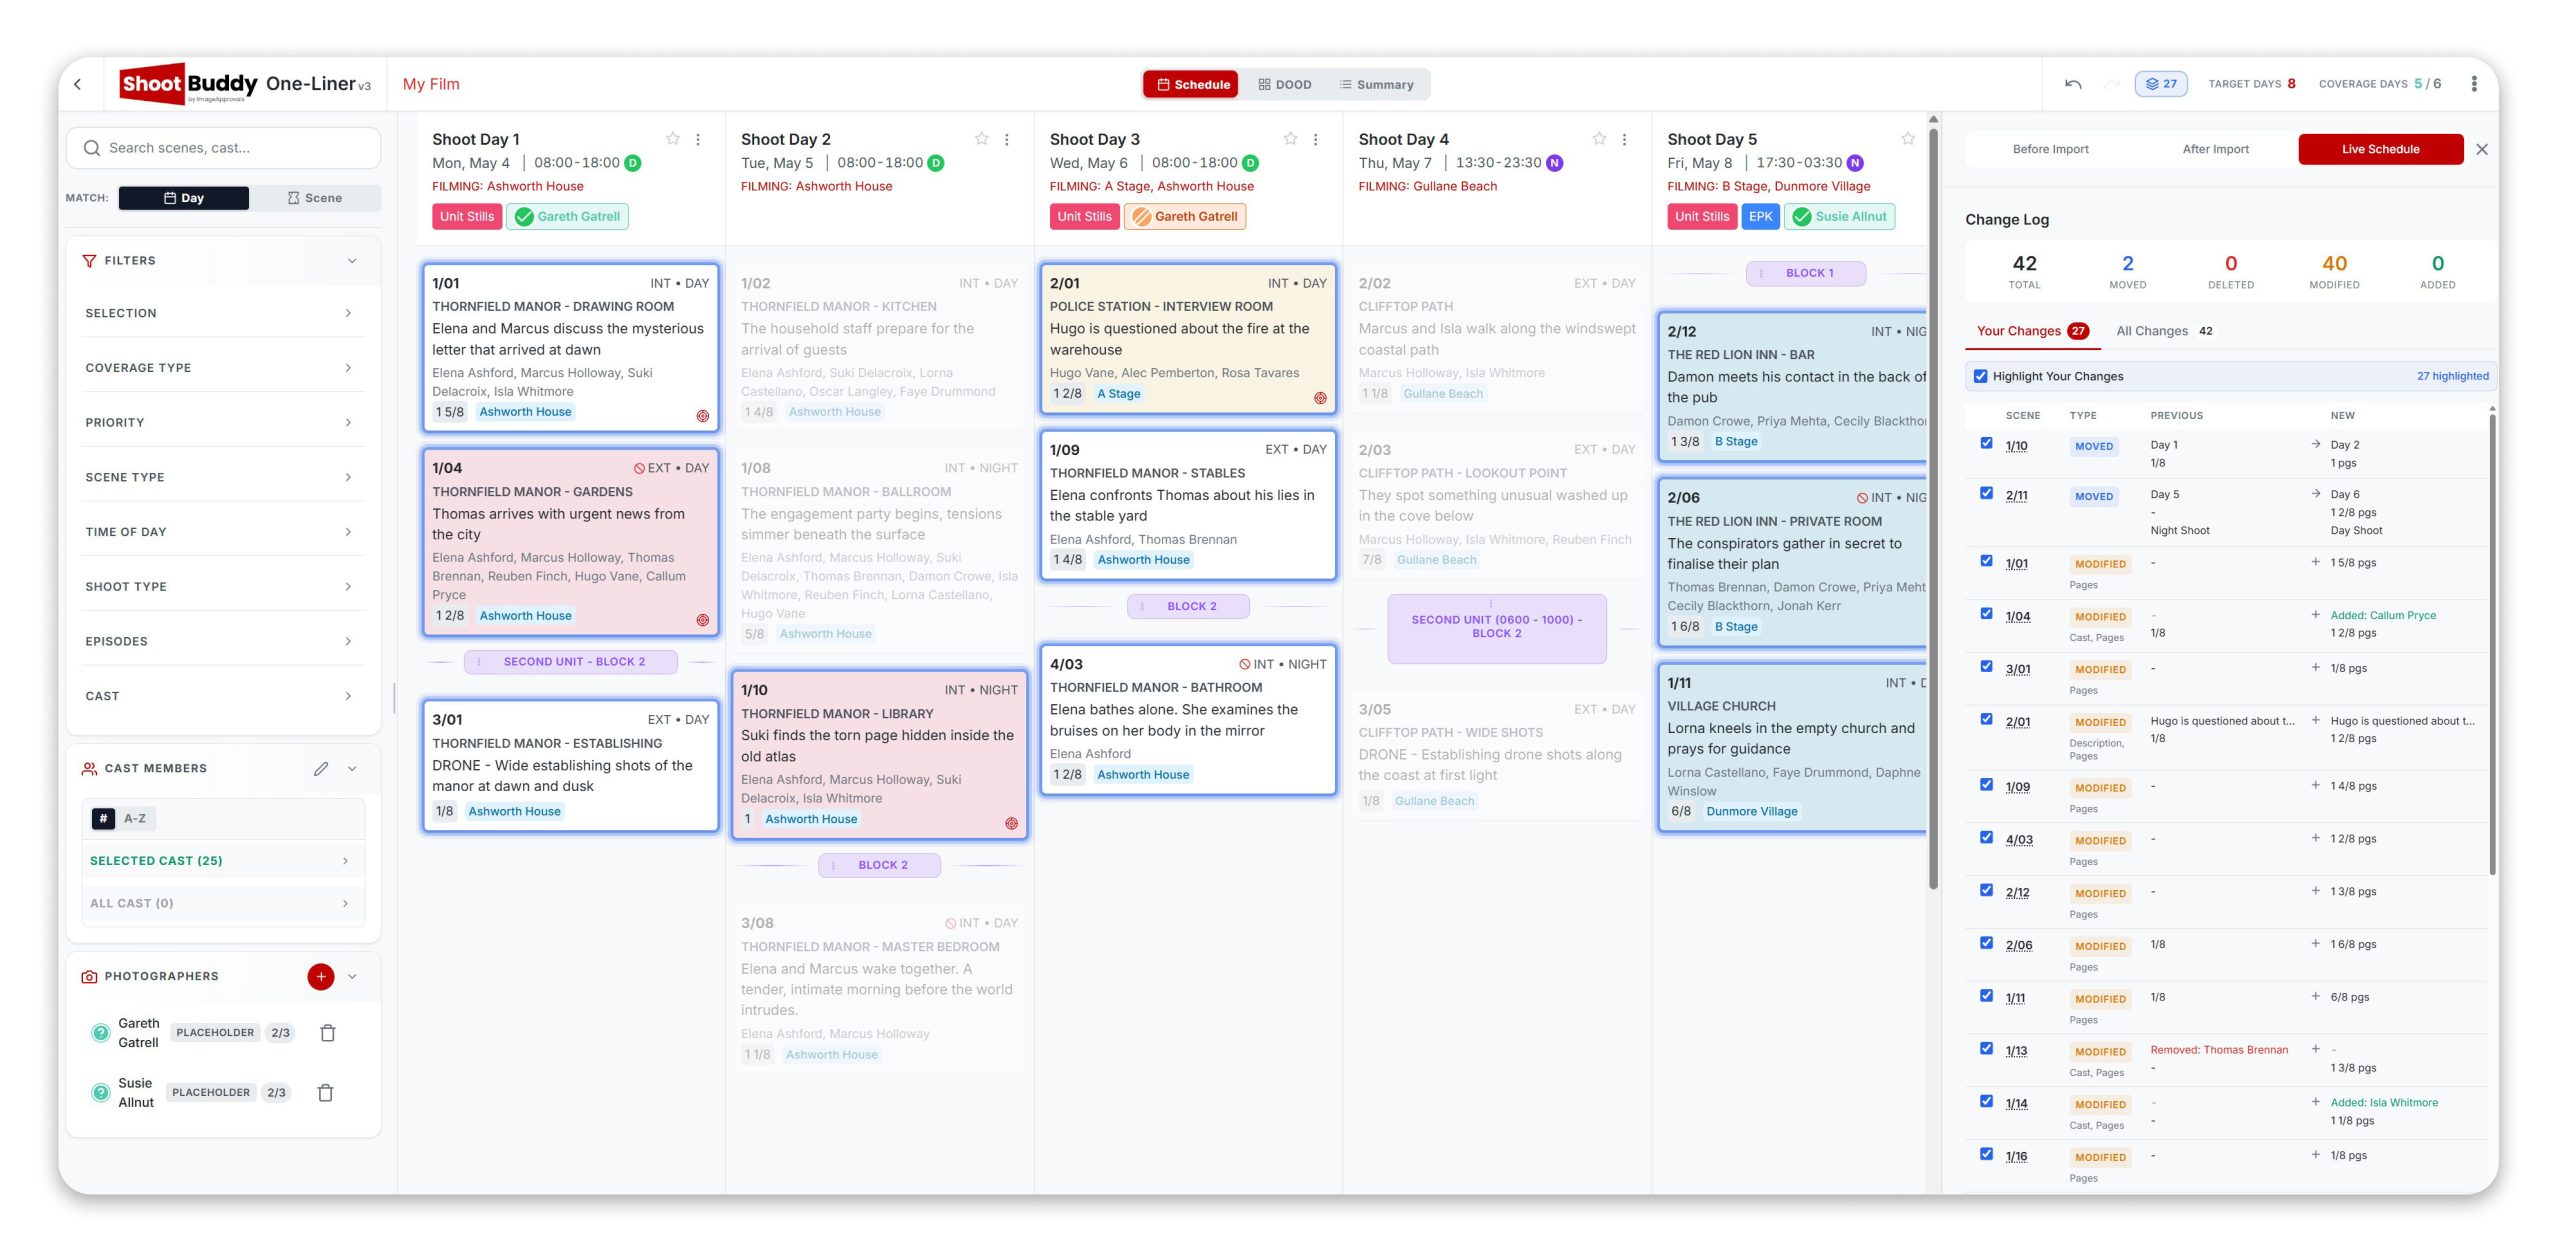Open scene 1/10 link in change log
2560x1253 pixels.
[2016, 446]
